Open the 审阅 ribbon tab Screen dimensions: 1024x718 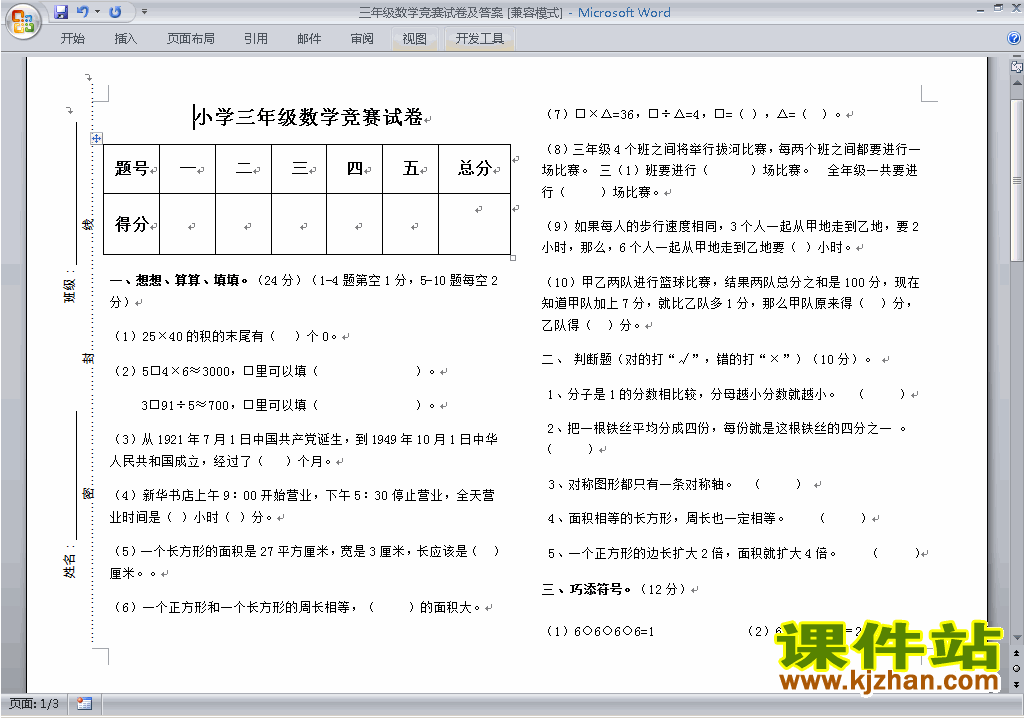click(362, 39)
